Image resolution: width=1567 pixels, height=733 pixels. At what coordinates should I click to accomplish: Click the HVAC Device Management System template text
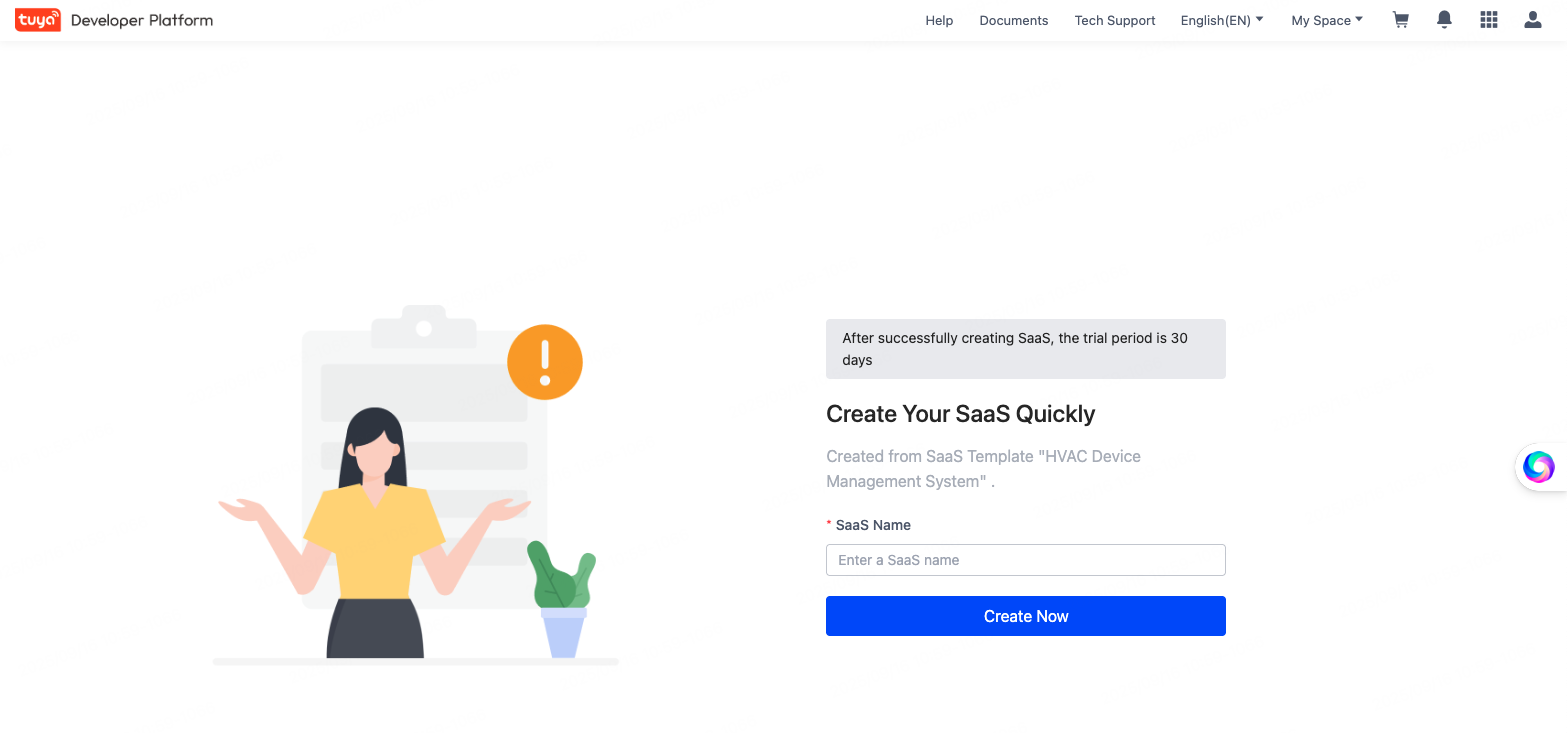(983, 468)
